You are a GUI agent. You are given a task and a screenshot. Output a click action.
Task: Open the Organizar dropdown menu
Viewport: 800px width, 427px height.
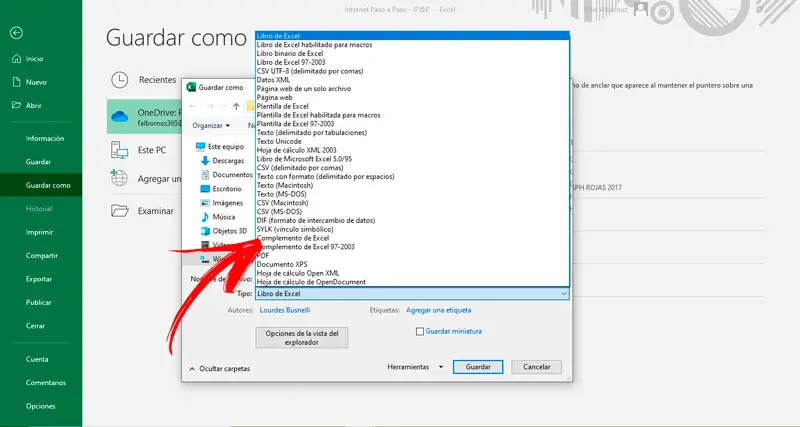(x=211, y=125)
